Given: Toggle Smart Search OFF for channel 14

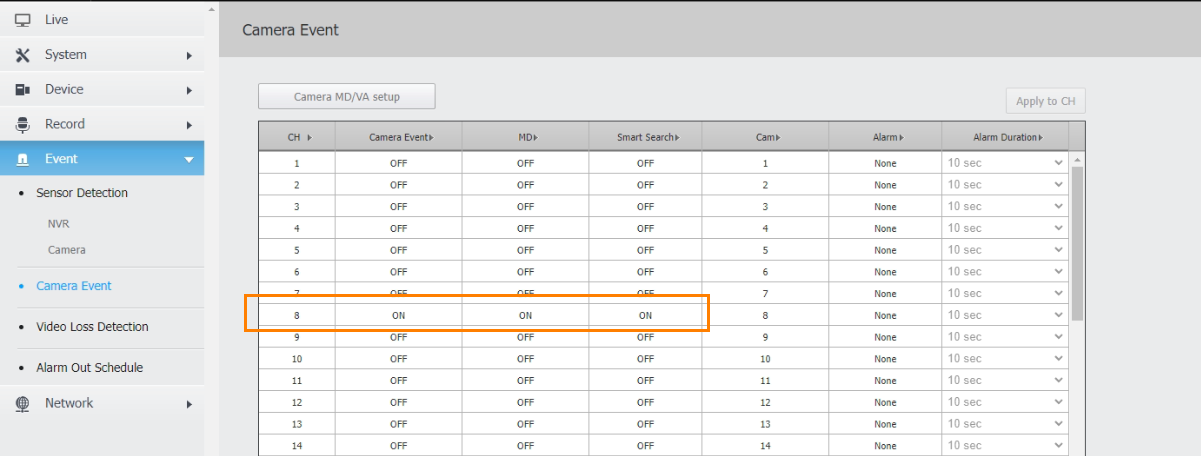Looking at the screenshot, I should pyautogui.click(x=645, y=446).
